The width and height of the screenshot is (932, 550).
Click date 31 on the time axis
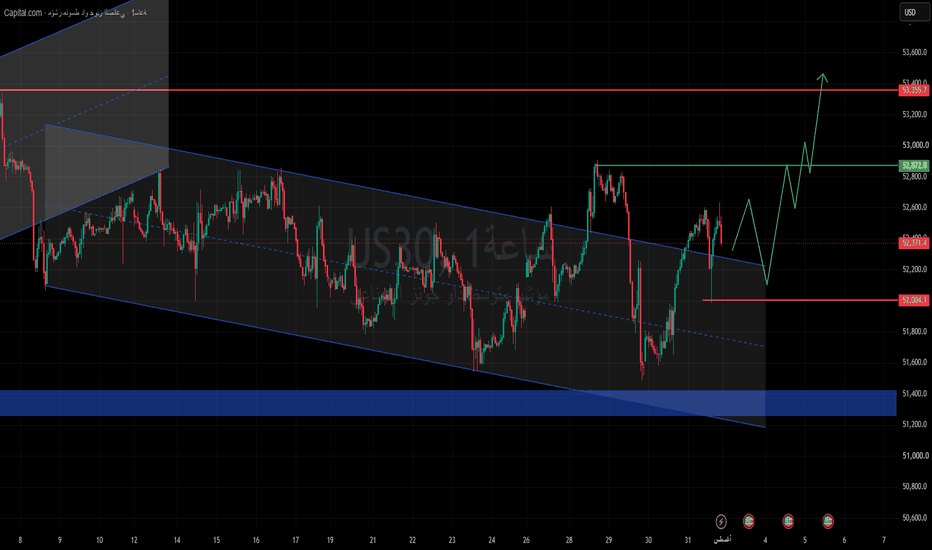click(688, 540)
